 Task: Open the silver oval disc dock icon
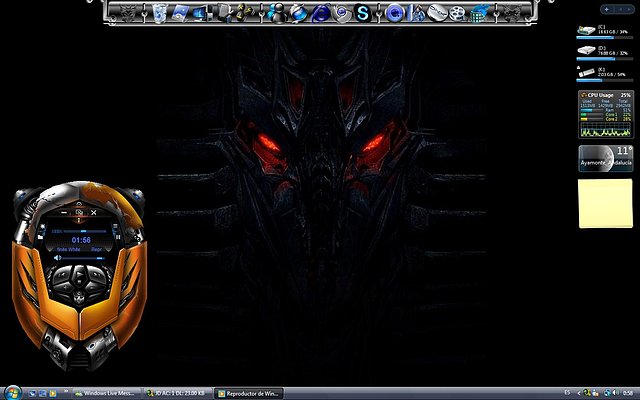[437, 13]
